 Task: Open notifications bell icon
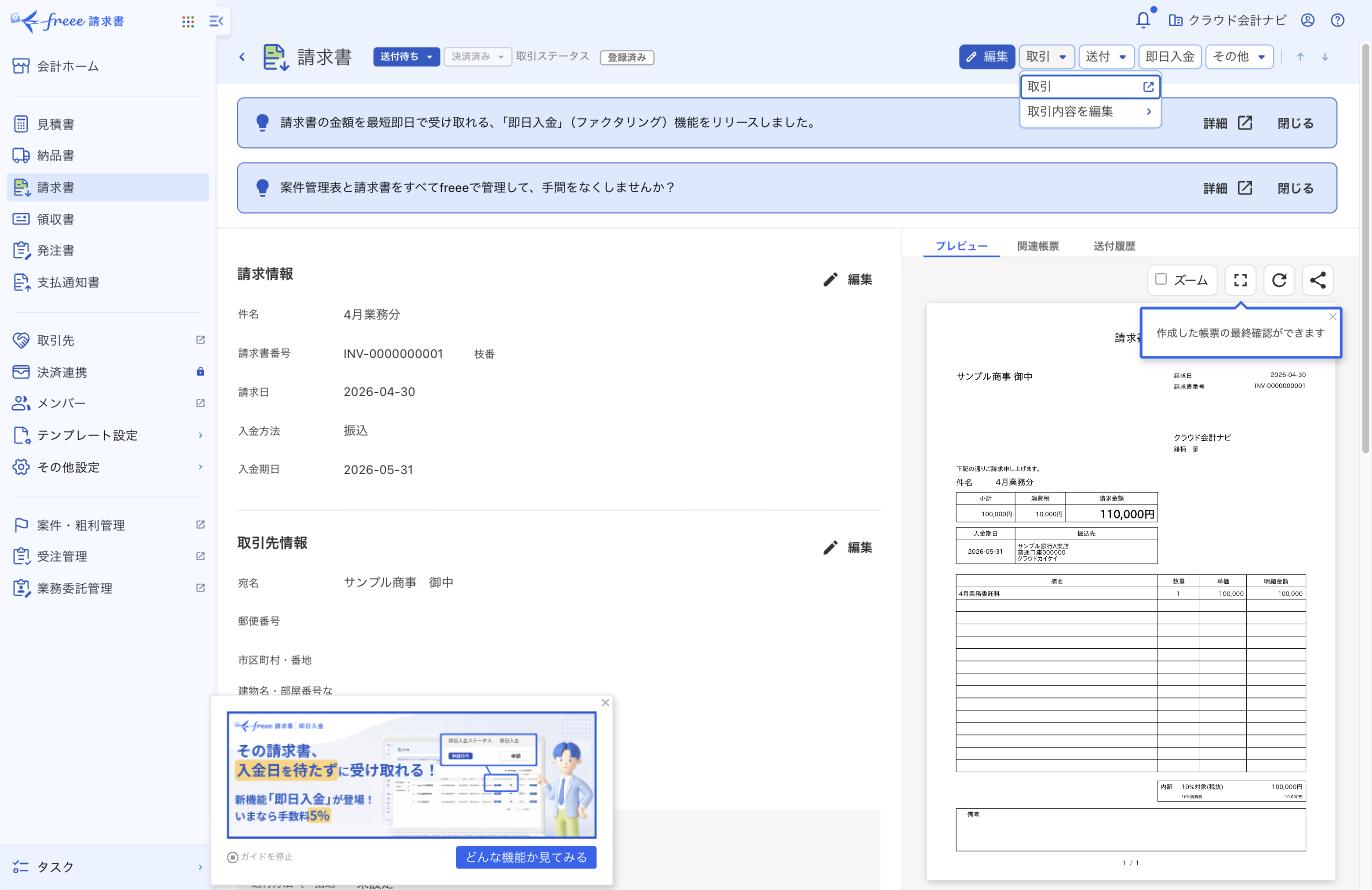pos(1143,20)
